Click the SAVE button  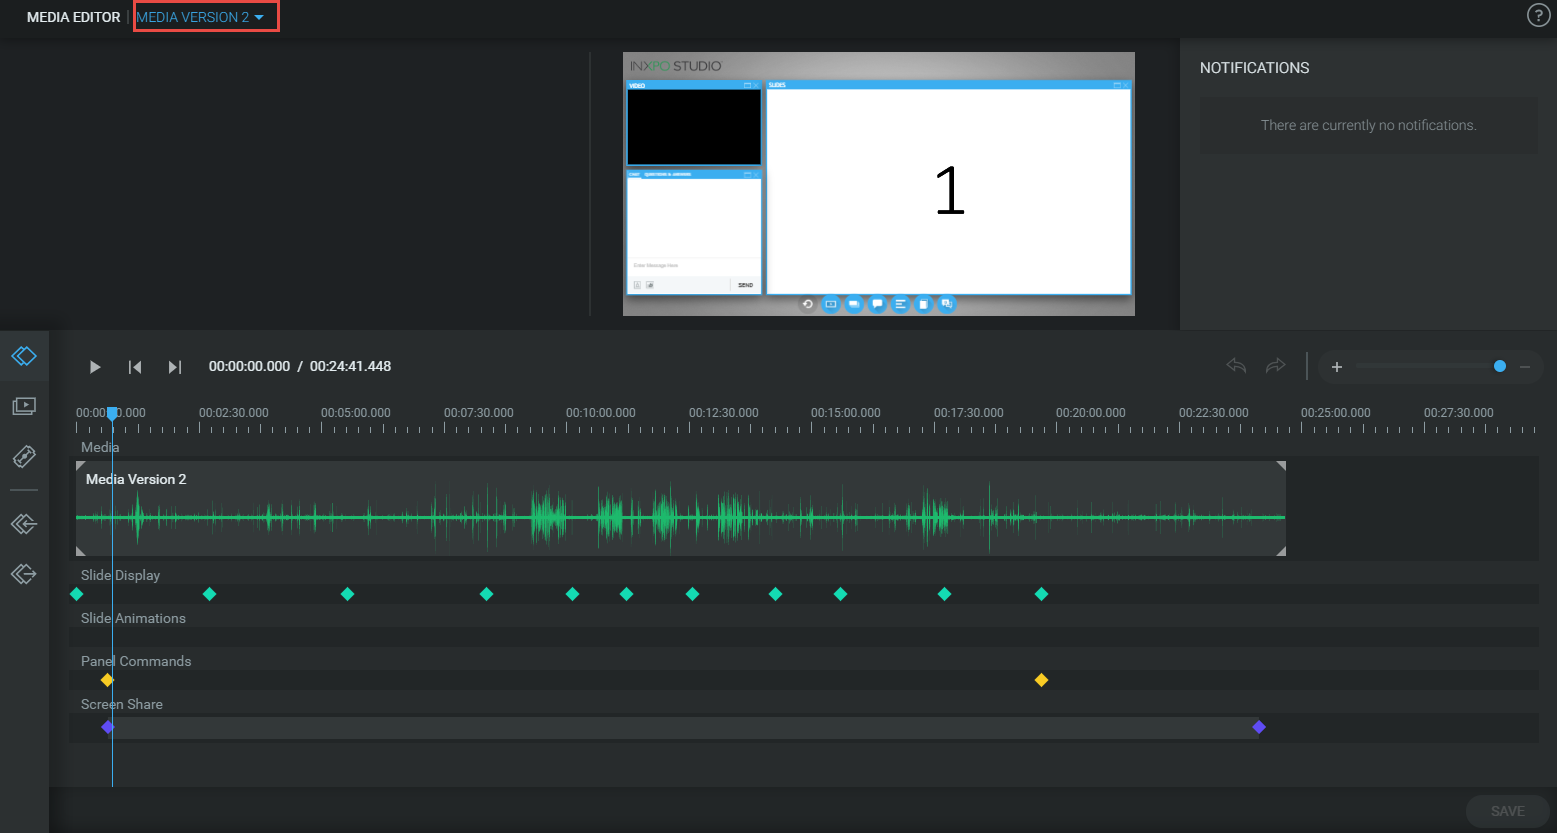click(1507, 811)
